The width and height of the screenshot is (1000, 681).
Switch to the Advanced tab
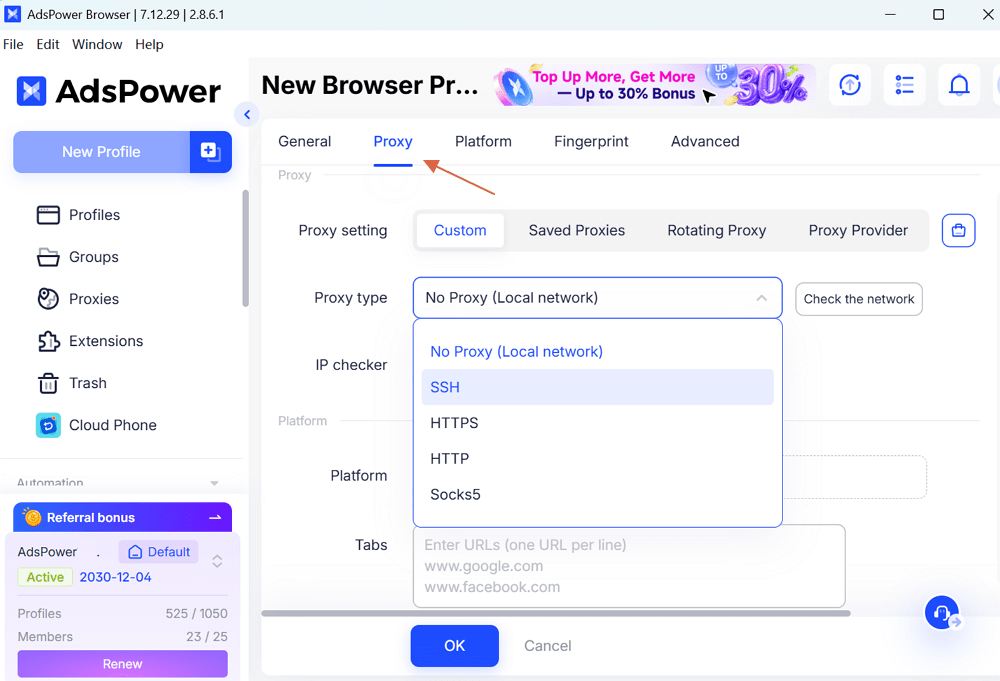pos(705,142)
